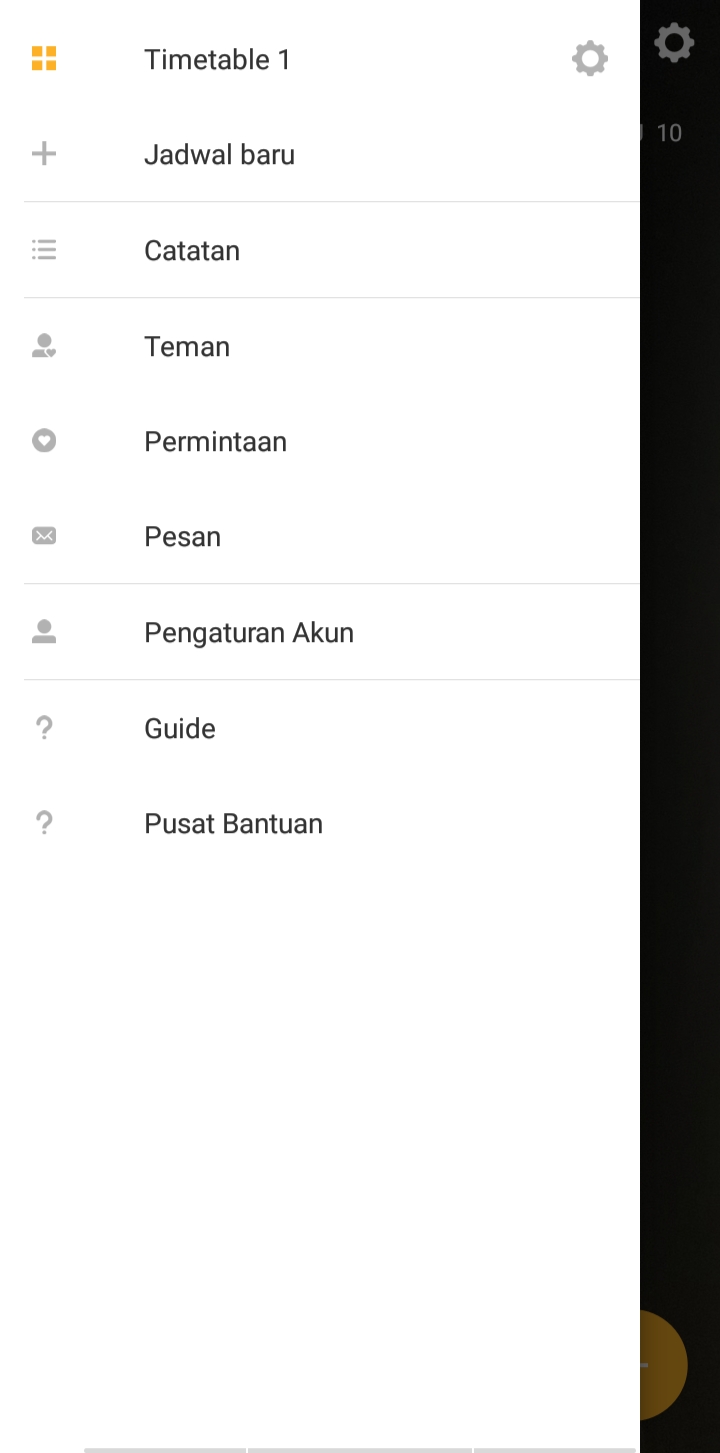Tap the friend icon beside Teman
This screenshot has height=1453, width=720.
coord(44,346)
